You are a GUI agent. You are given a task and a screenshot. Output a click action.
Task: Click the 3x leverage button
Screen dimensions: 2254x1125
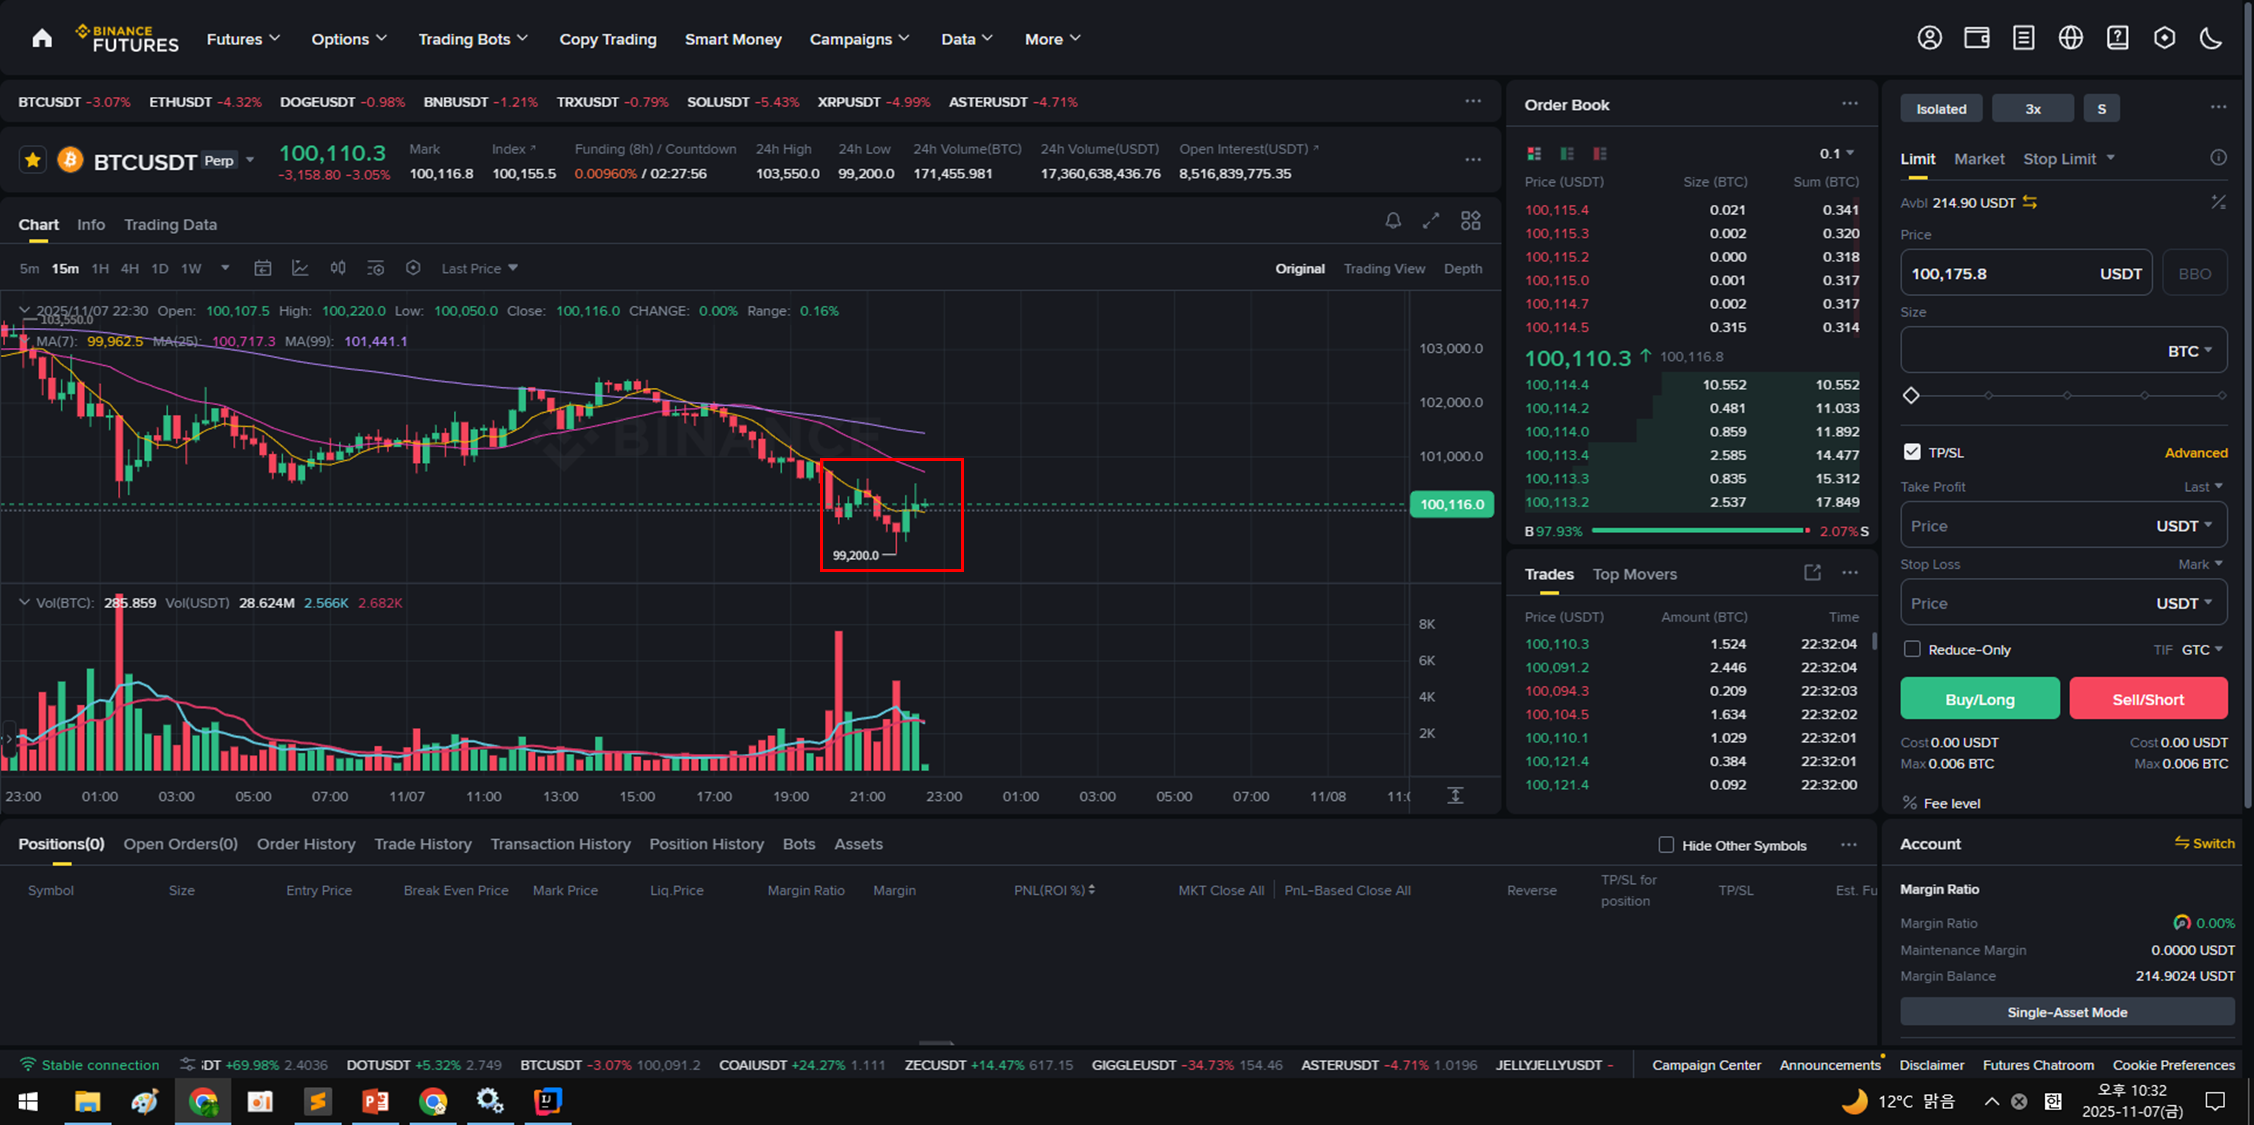2032,108
